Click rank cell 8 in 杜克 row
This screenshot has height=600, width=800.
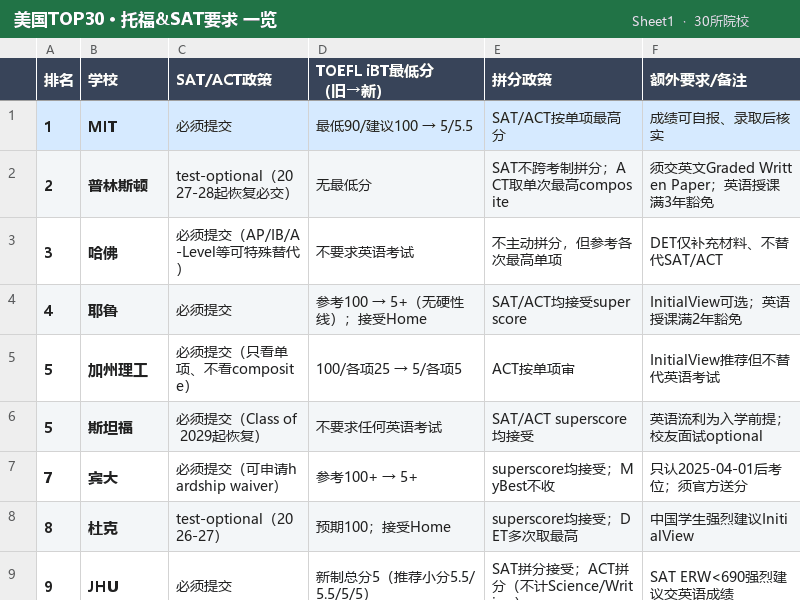[x=58, y=527]
